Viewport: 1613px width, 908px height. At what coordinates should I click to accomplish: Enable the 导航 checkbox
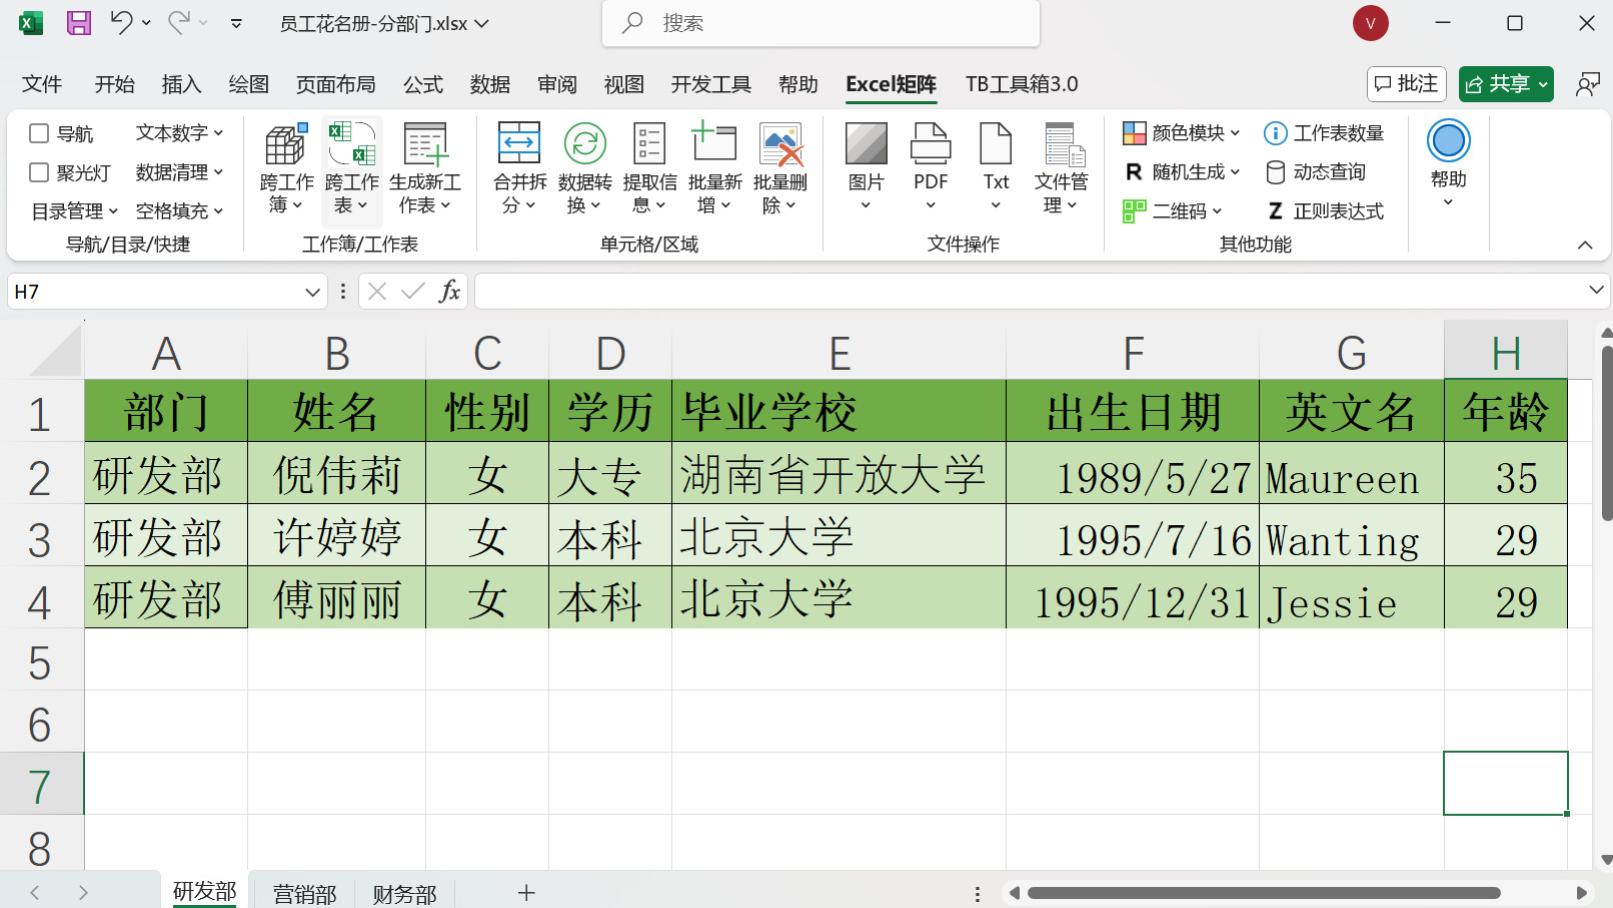(x=40, y=132)
